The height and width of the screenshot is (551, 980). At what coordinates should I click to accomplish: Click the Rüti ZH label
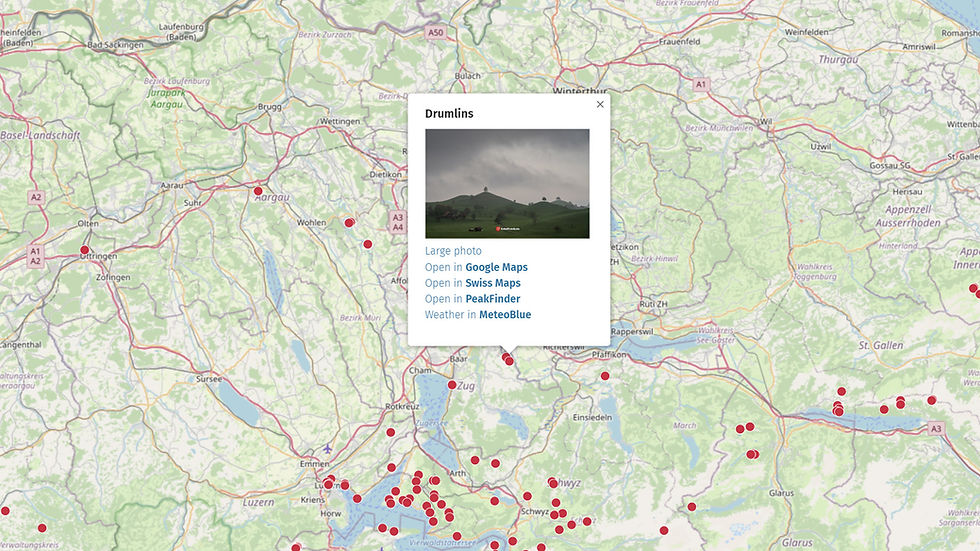pos(653,304)
